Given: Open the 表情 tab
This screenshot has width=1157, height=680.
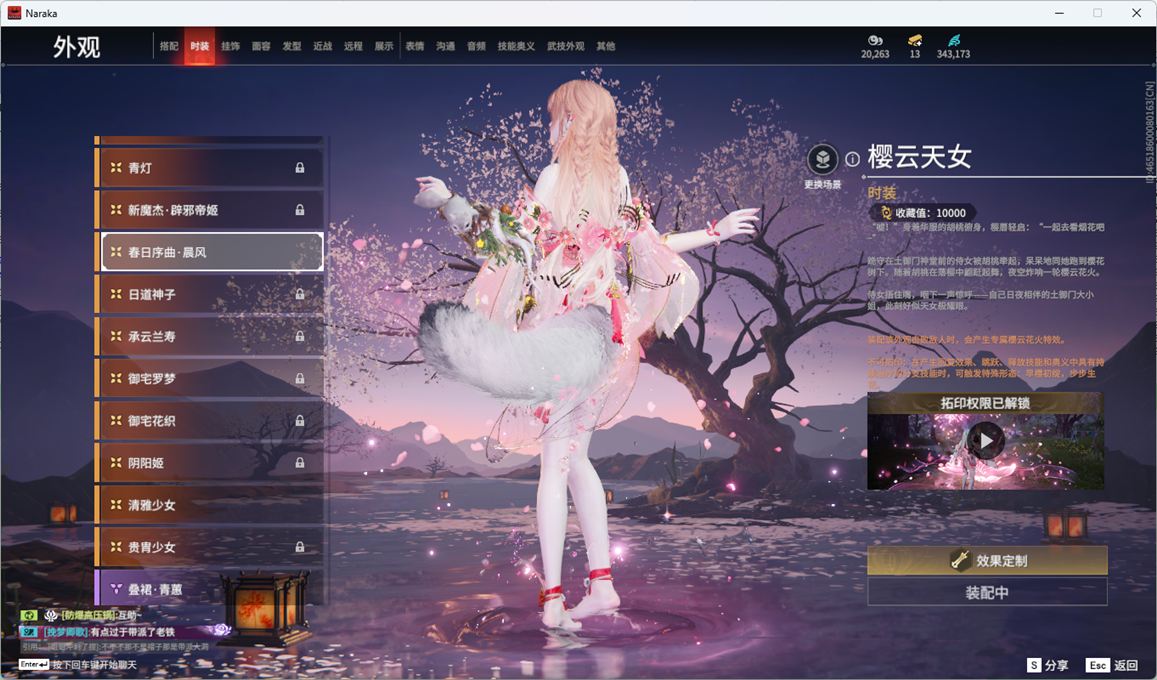Looking at the screenshot, I should [415, 46].
